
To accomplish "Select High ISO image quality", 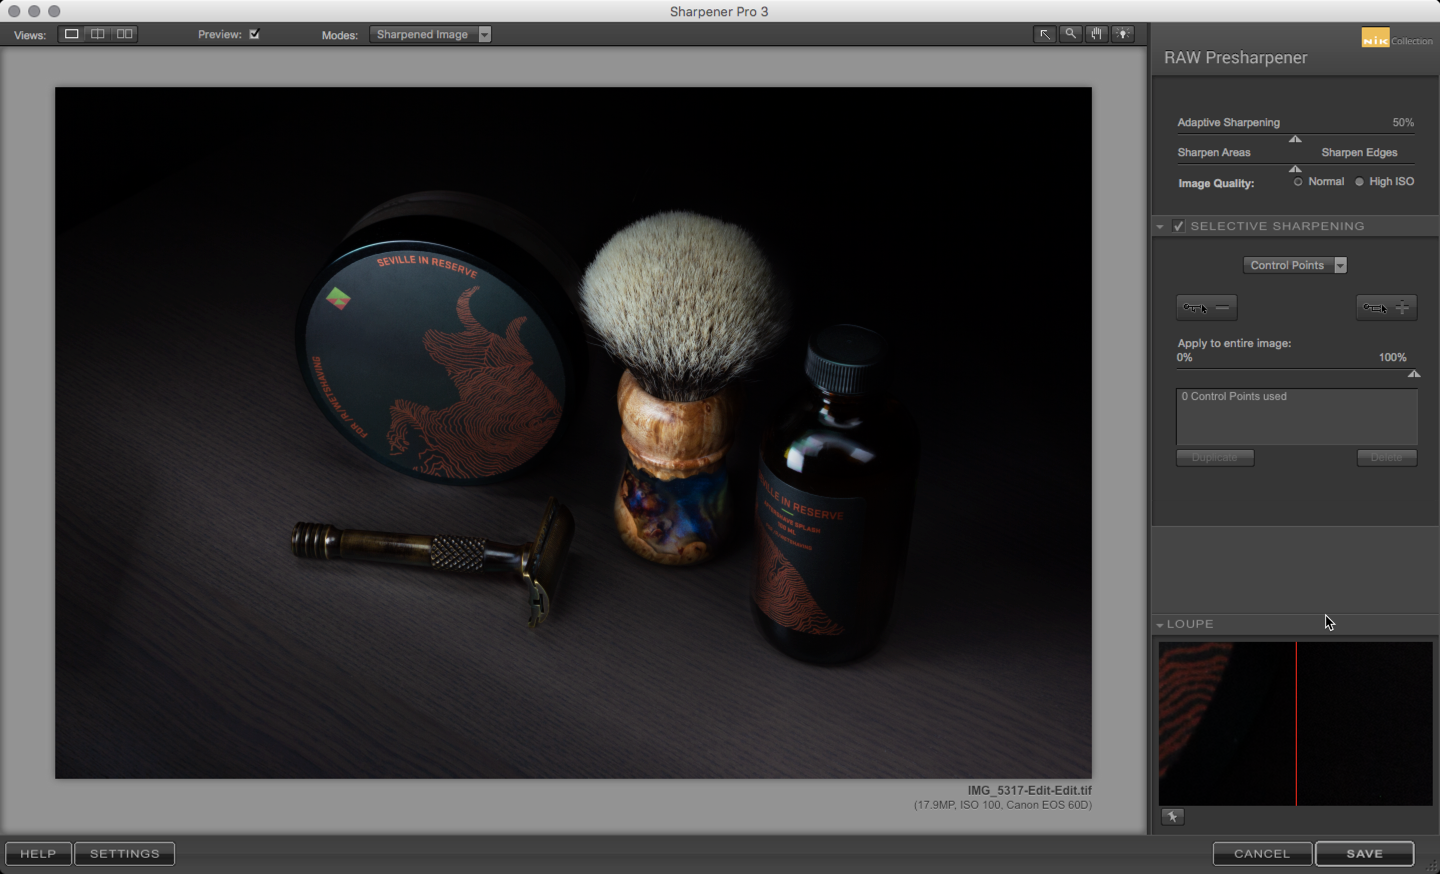I will point(1359,182).
